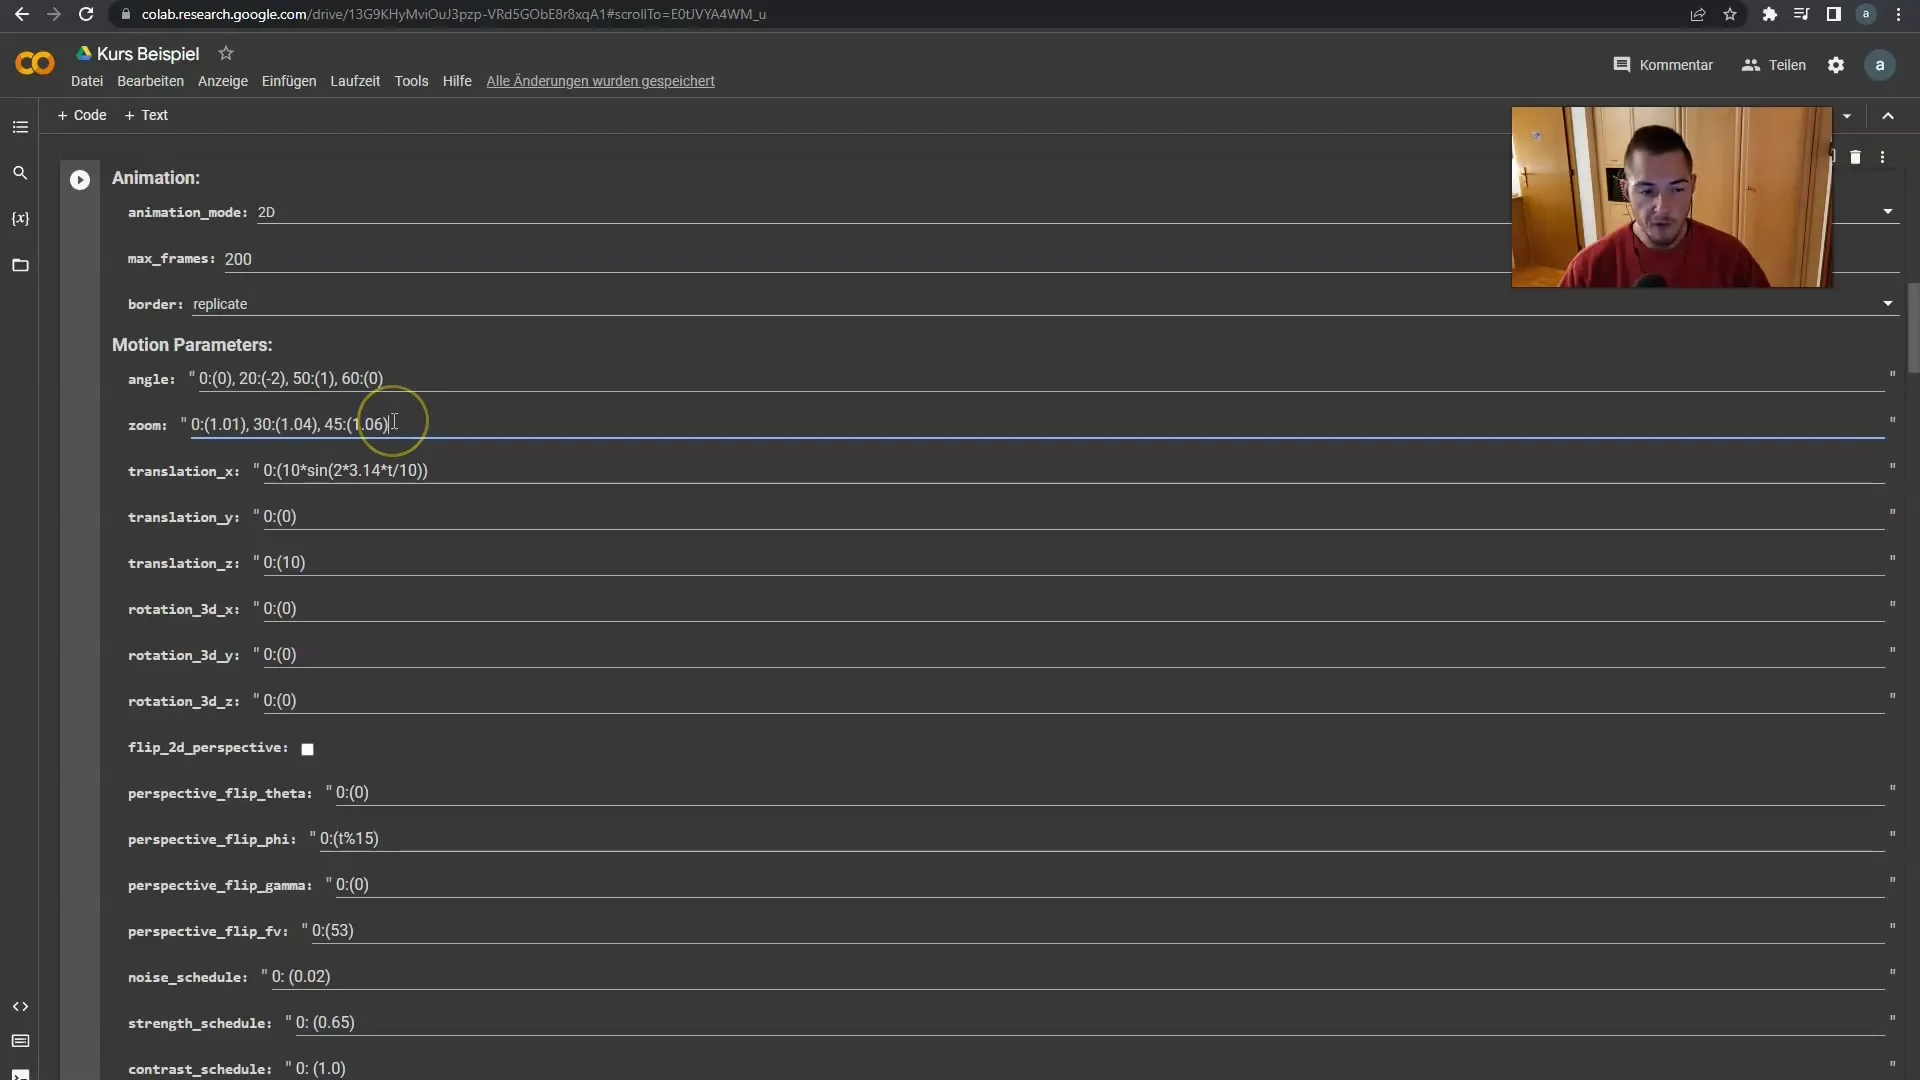Open the files folder sidebar icon

coord(20,265)
